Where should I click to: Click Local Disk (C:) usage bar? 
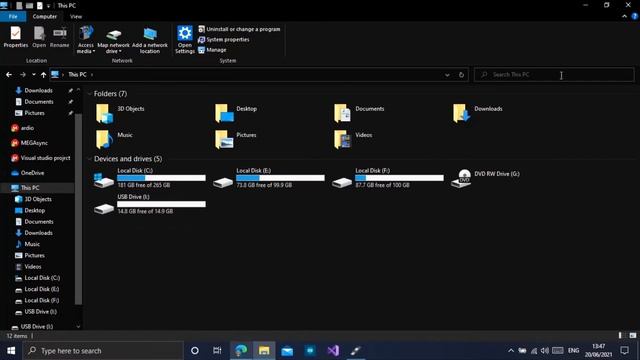point(161,178)
